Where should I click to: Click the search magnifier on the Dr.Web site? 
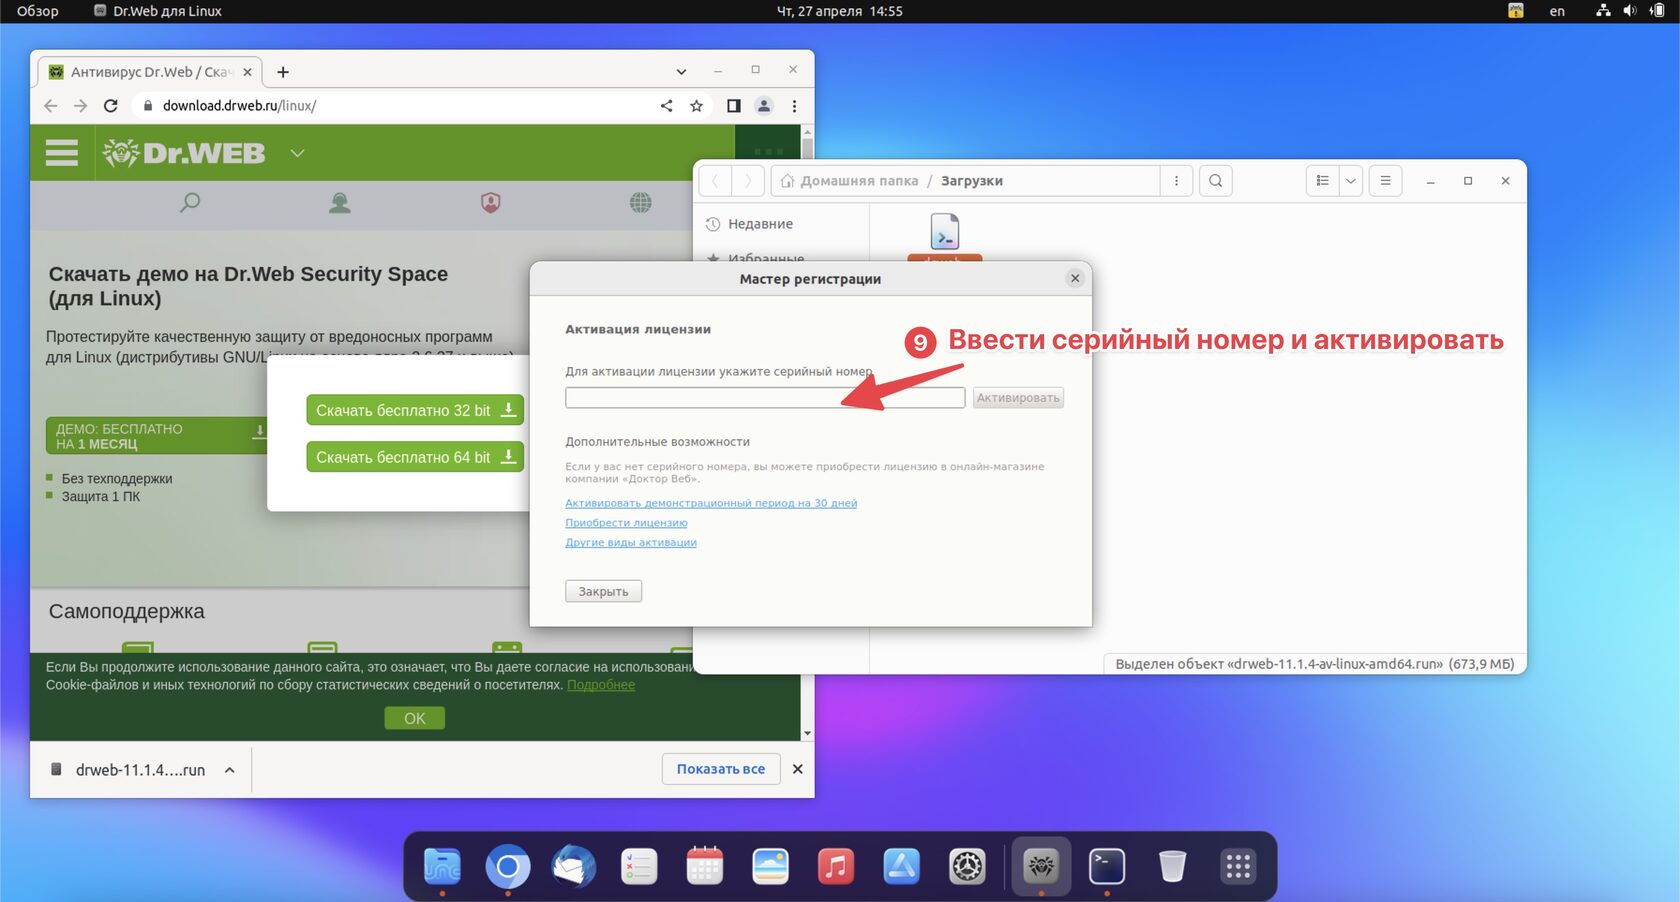click(190, 203)
